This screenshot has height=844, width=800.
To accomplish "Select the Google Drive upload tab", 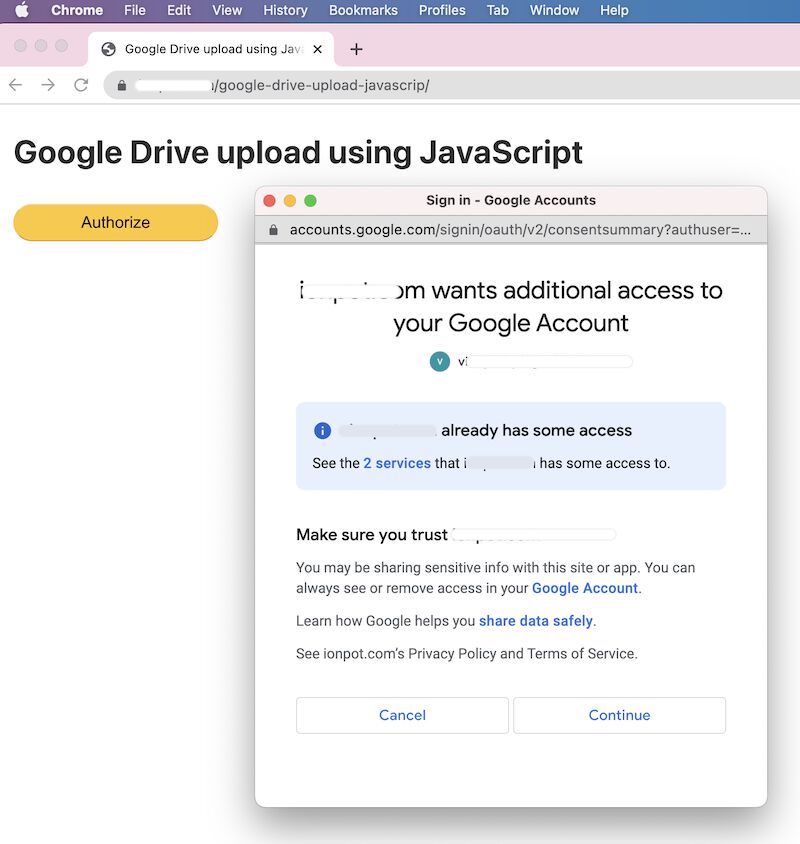I will point(211,49).
